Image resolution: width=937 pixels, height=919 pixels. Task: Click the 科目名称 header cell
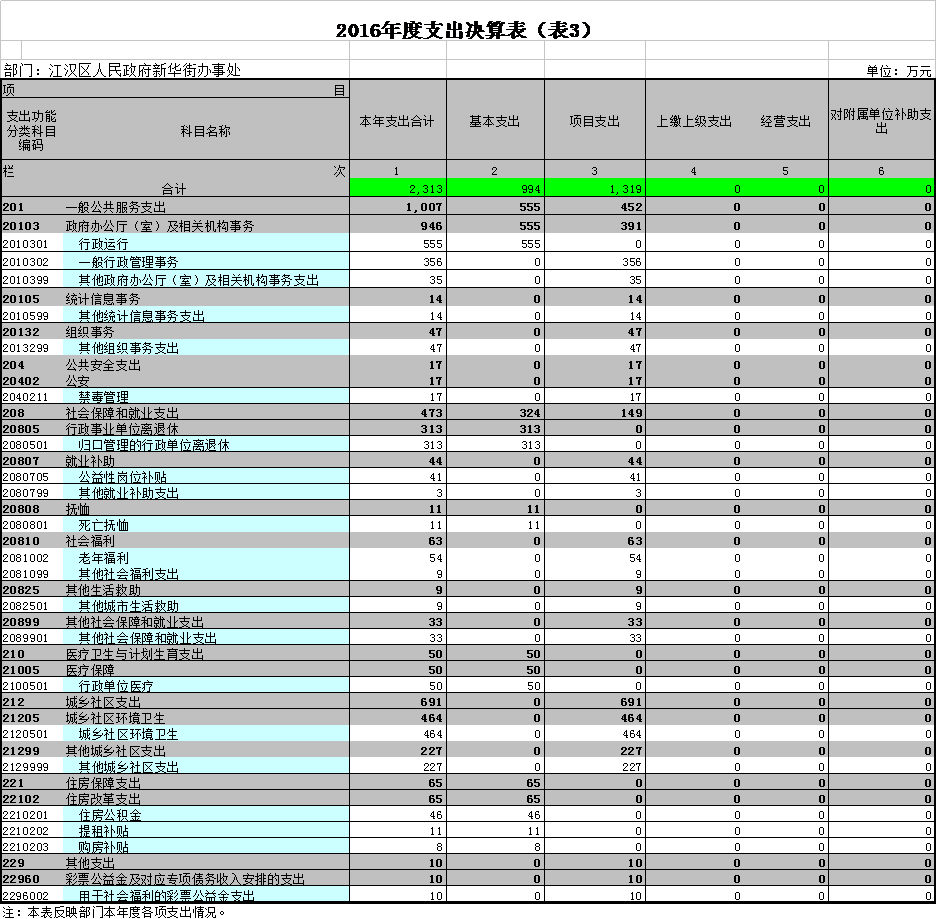pyautogui.click(x=205, y=131)
